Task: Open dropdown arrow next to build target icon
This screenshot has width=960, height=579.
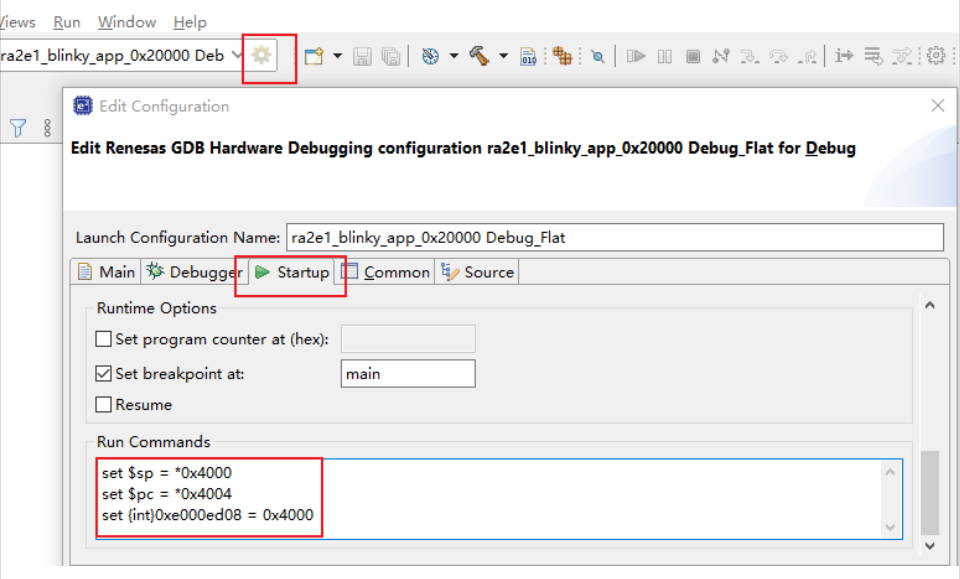Action: tap(454, 56)
